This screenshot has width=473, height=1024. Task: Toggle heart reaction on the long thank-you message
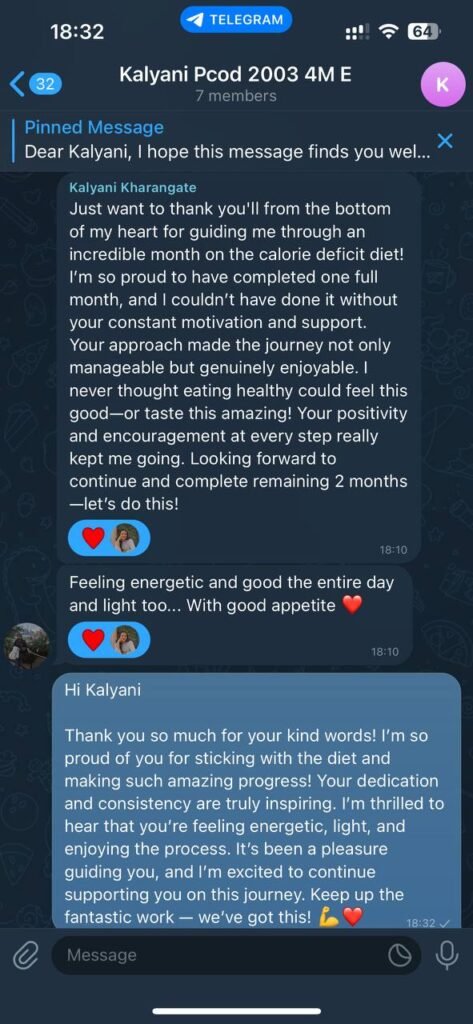coord(93,538)
